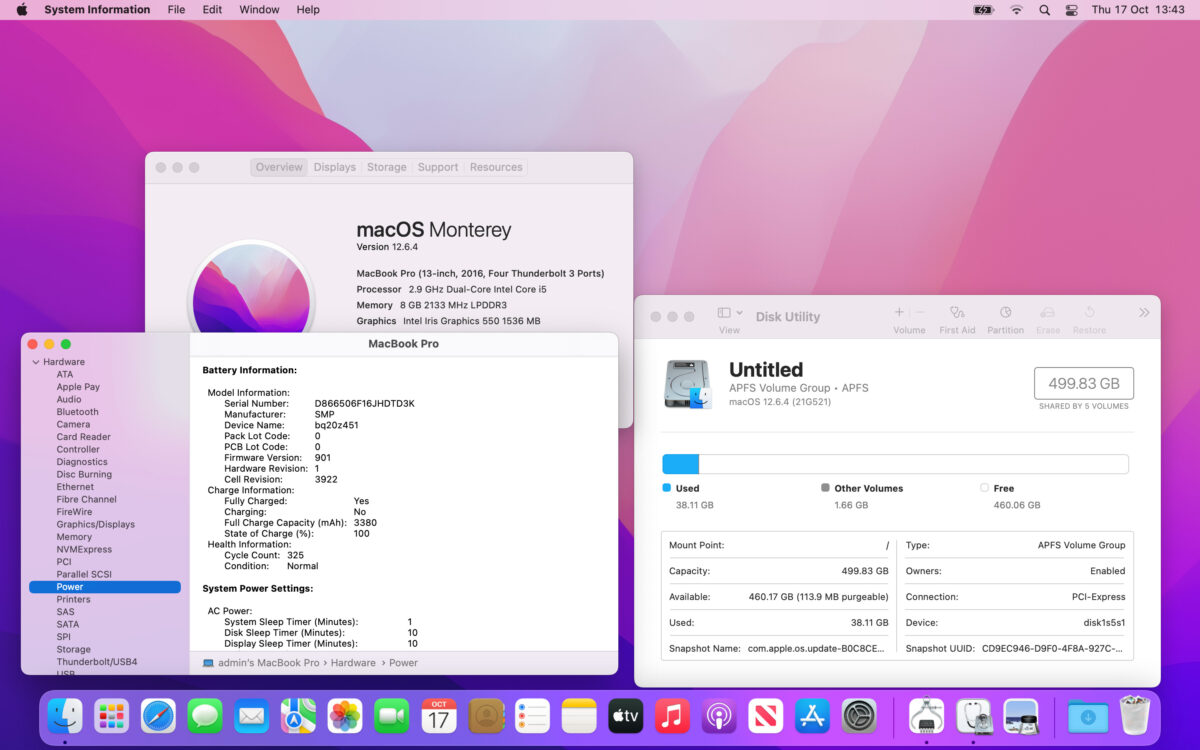This screenshot has width=1200, height=750.
Task: Click Hardware in the bottom path bar
Action: pyautogui.click(x=354, y=663)
